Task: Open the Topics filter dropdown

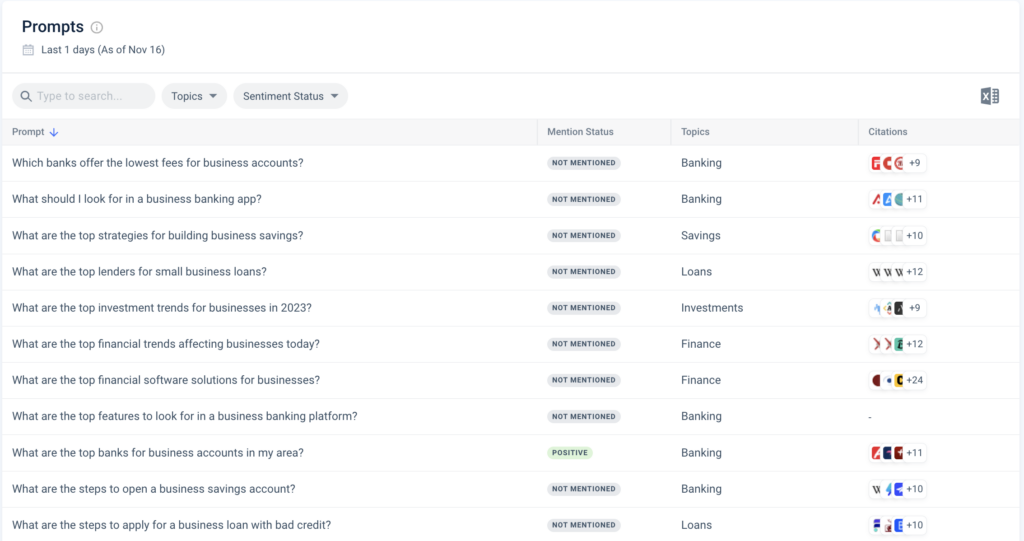Action: tap(193, 96)
